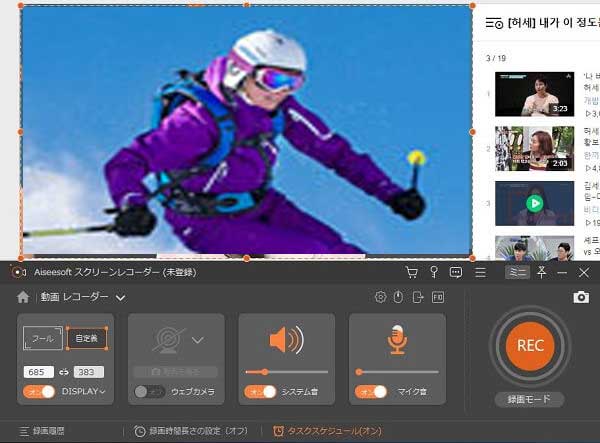Screen dimensions: 600x443
Task: Adjust the system sound volume slider
Action: tap(287, 372)
